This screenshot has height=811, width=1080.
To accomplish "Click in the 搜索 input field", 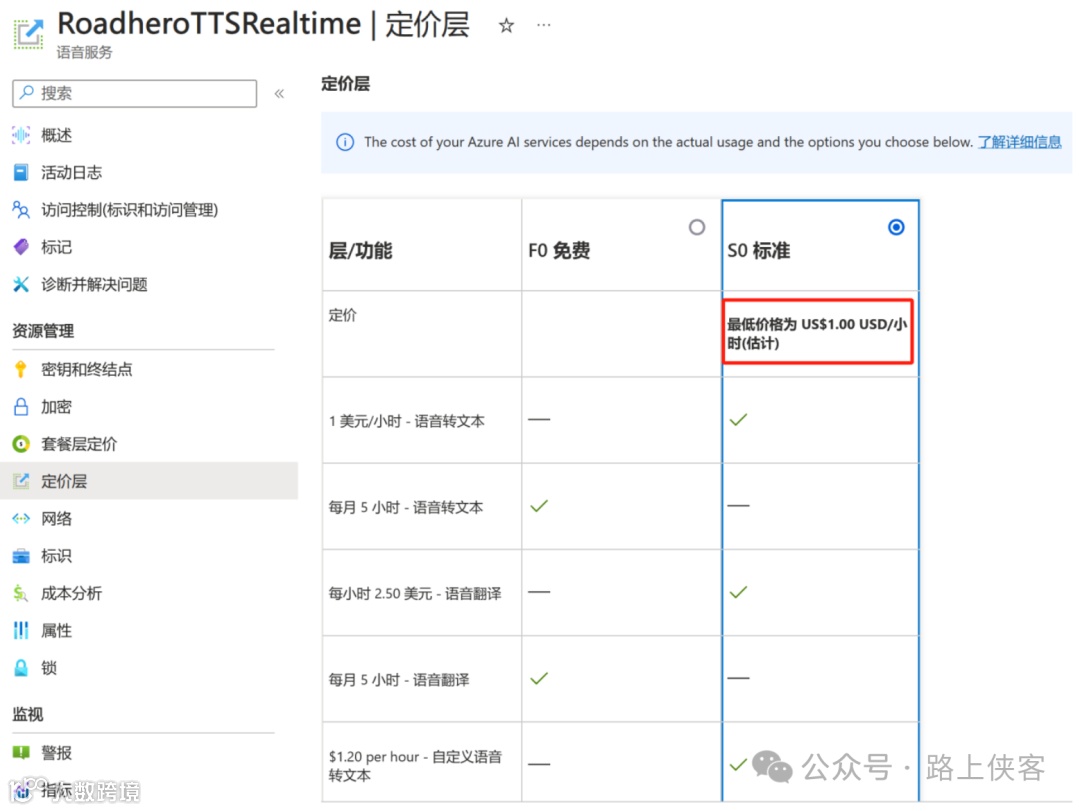I will point(134,93).
